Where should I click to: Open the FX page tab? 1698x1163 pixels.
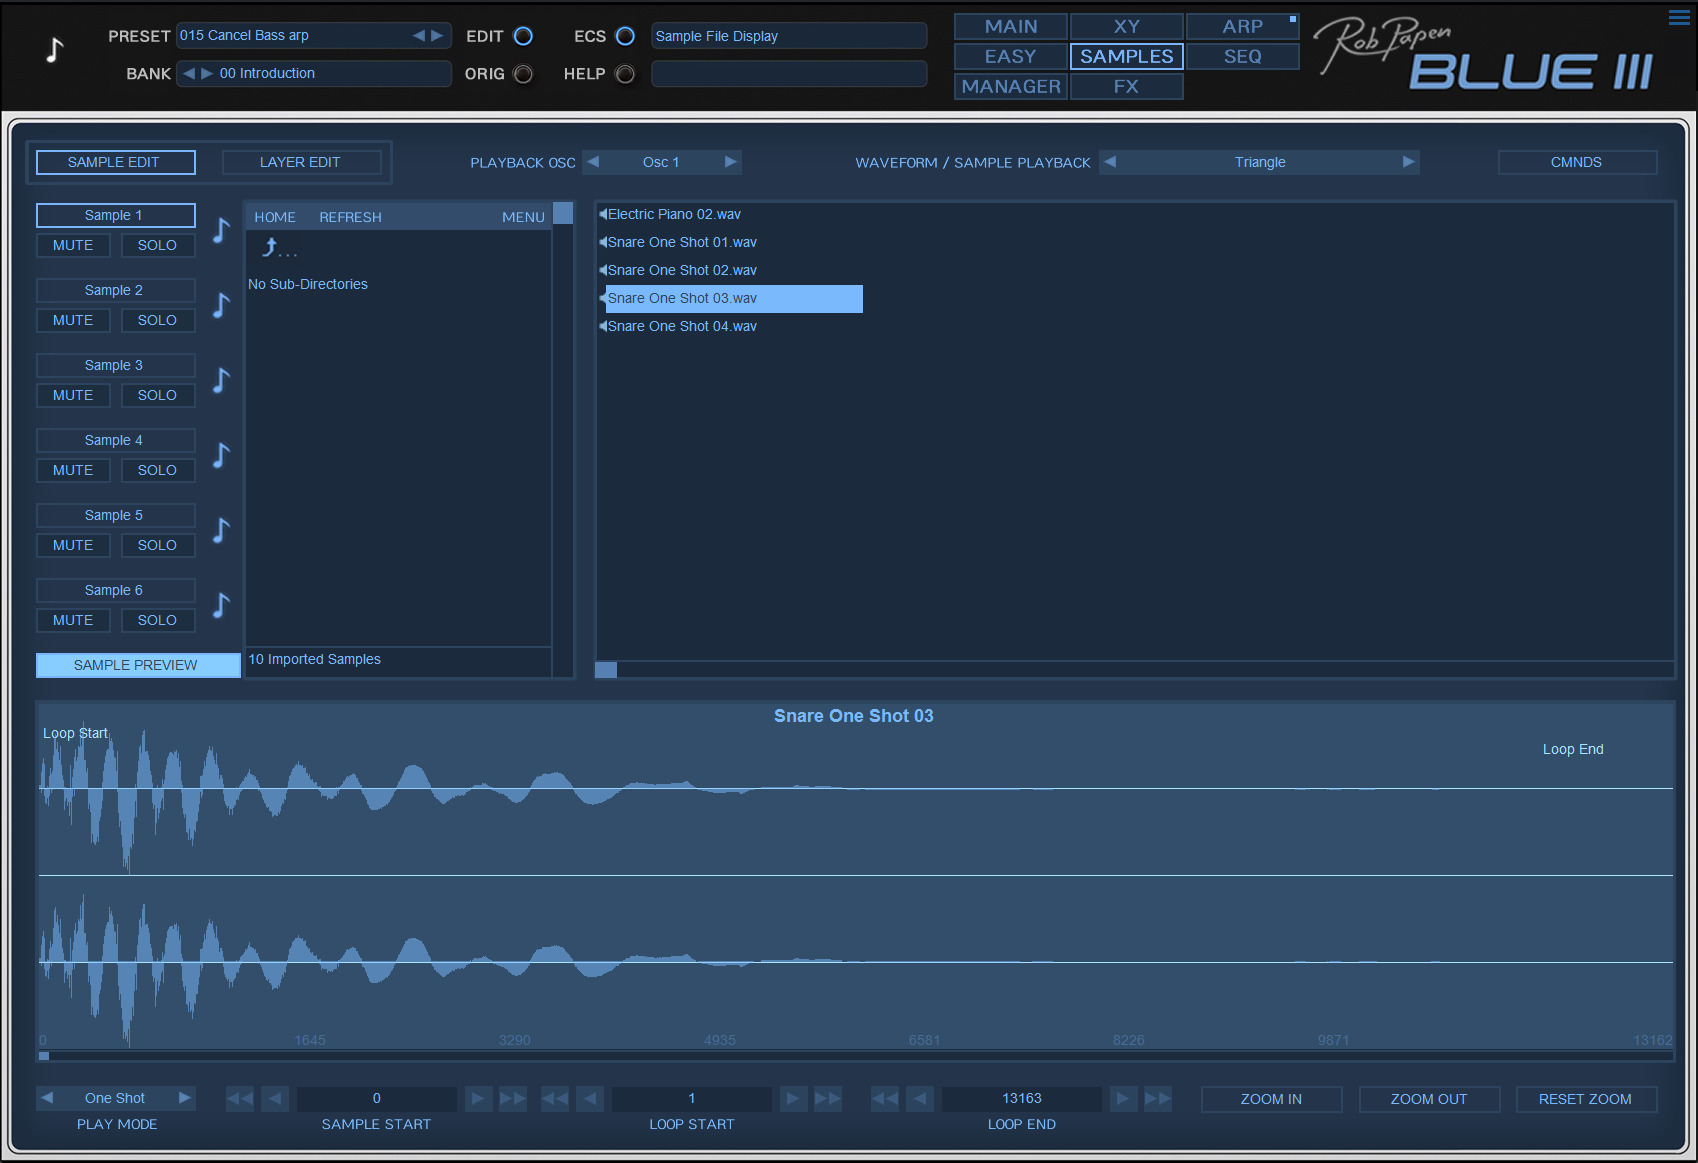click(x=1127, y=86)
